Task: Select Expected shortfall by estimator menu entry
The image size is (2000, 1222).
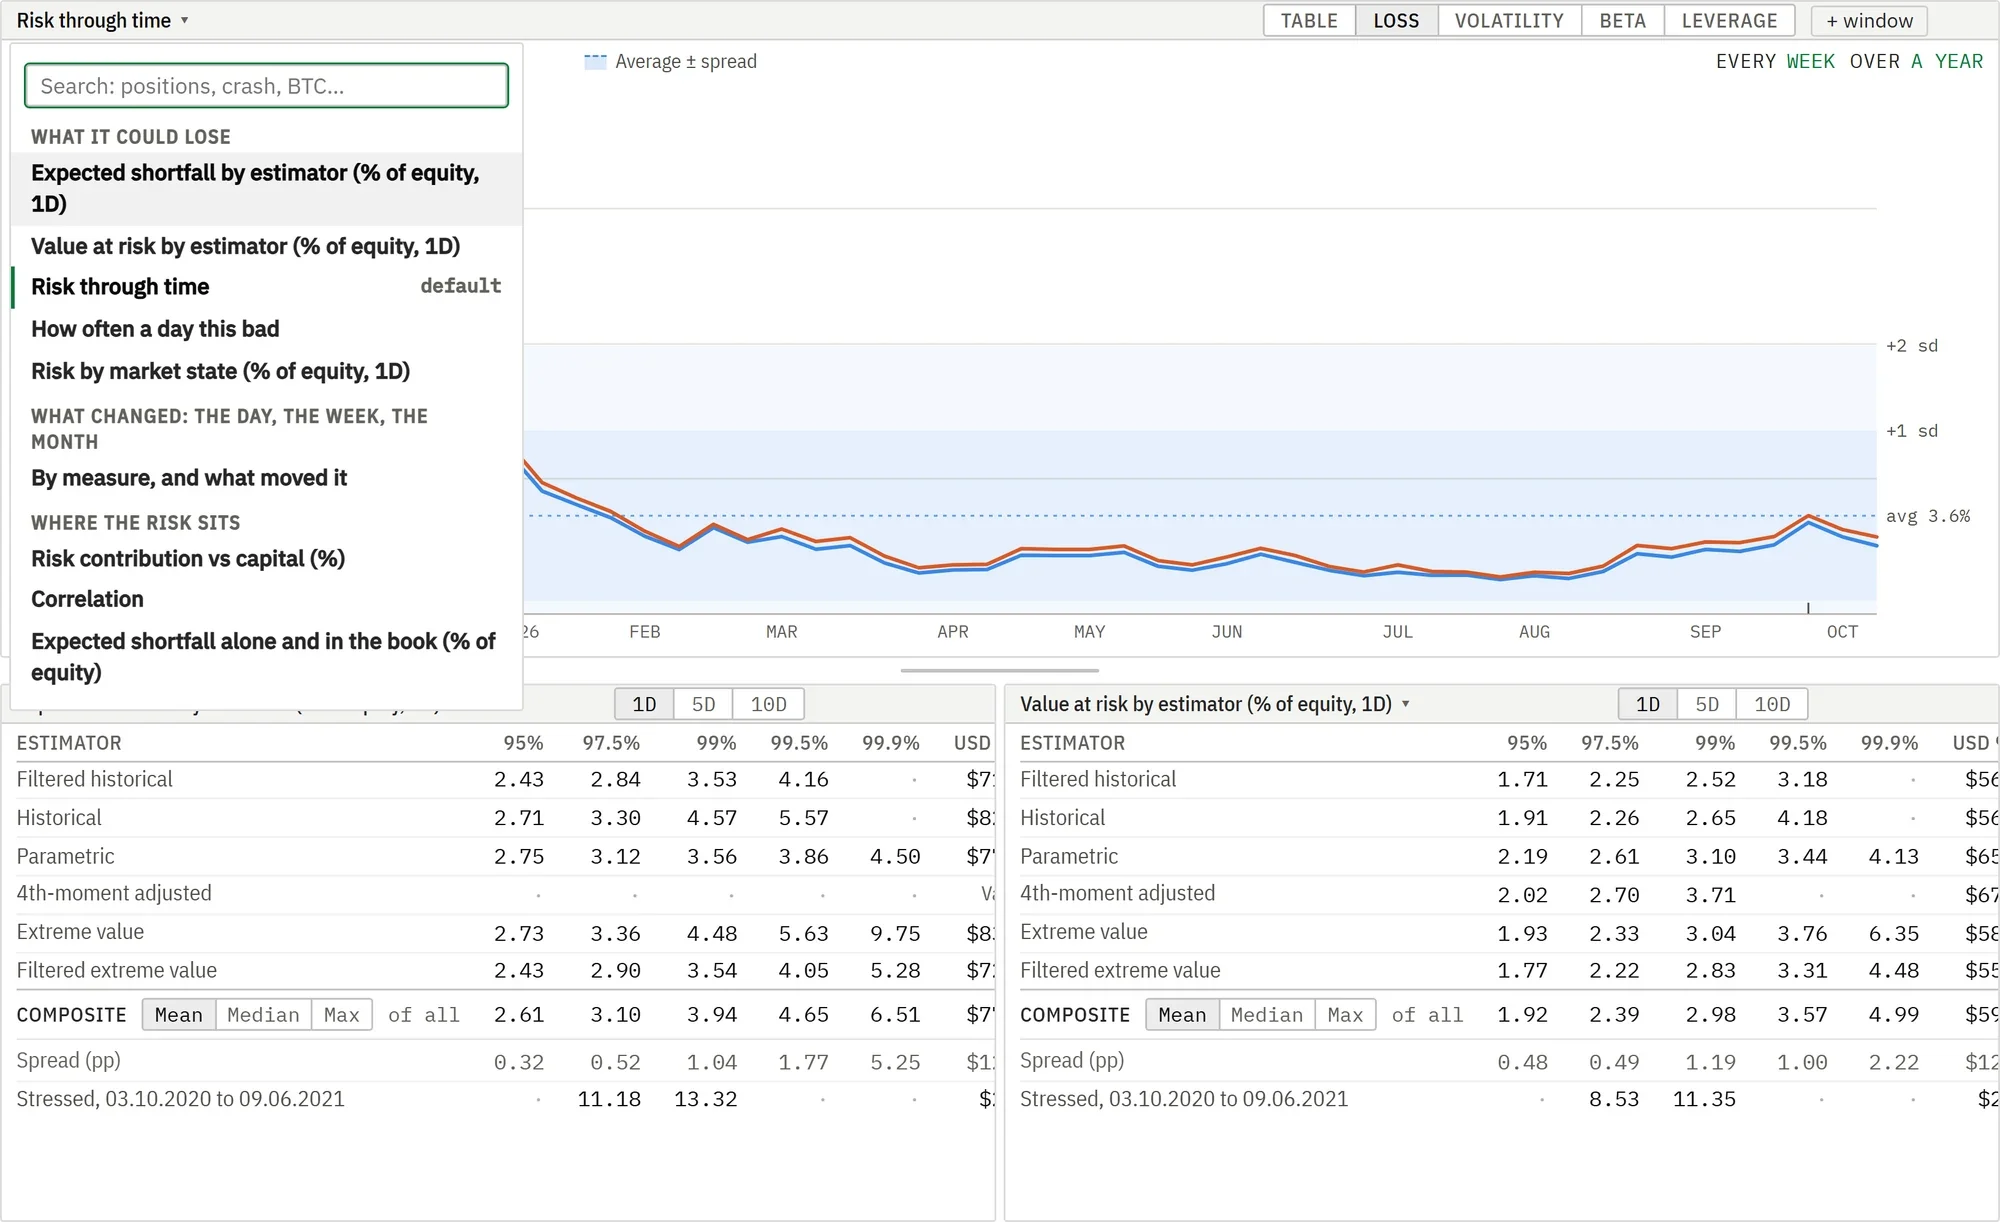Action: tap(266, 188)
